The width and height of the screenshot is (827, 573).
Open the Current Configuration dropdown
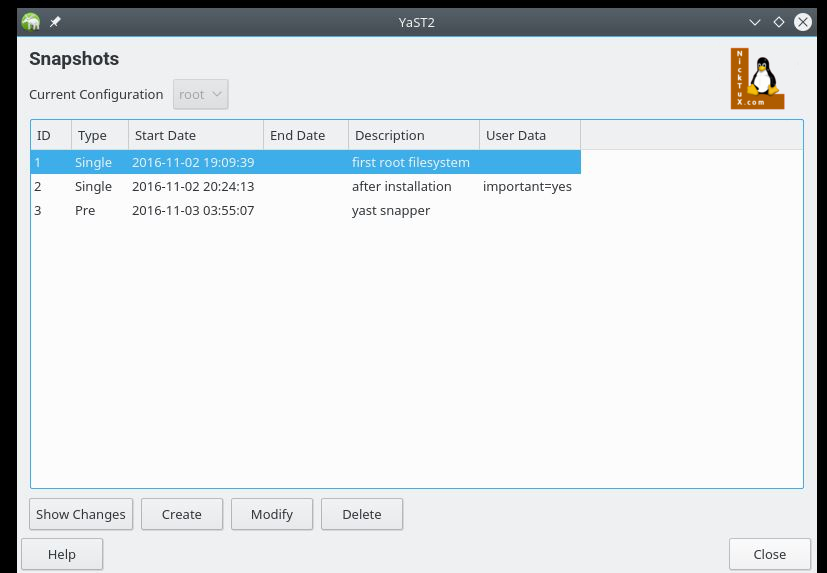point(201,95)
